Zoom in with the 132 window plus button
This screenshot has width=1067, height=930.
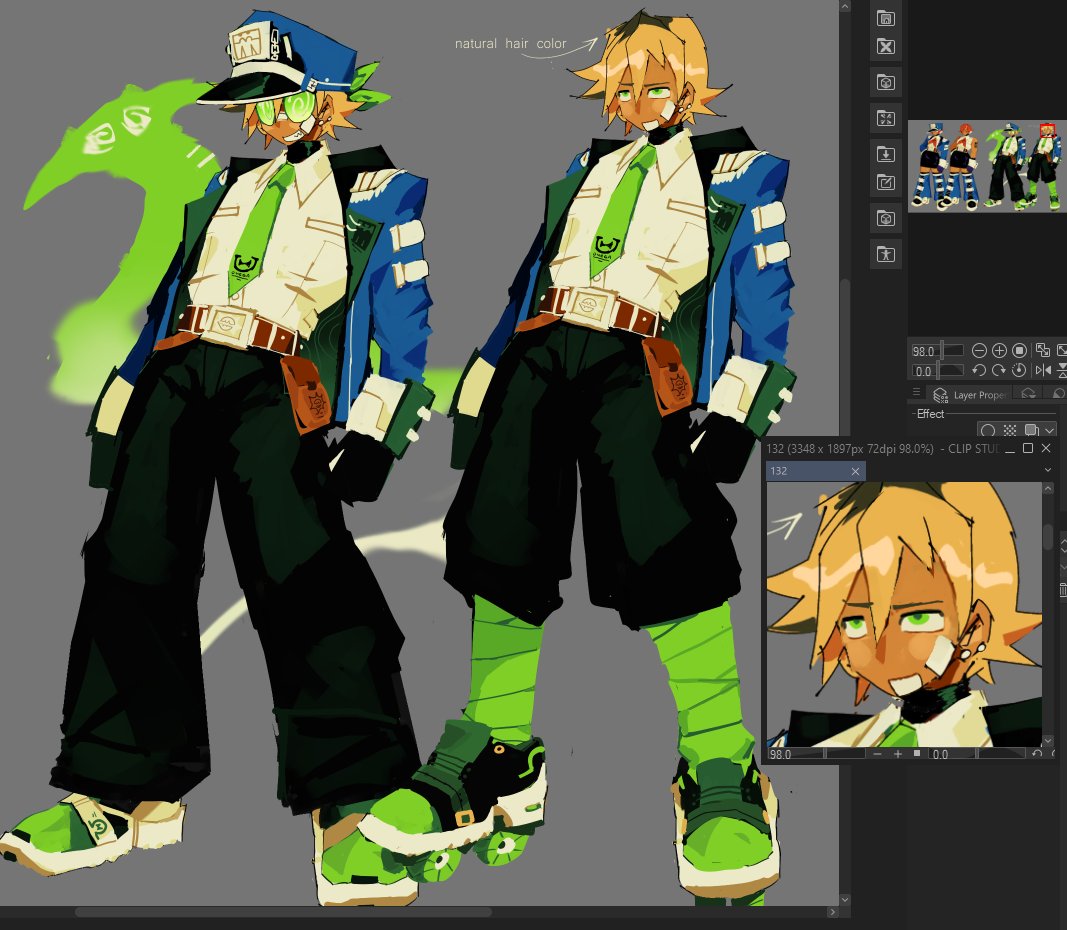(x=898, y=754)
